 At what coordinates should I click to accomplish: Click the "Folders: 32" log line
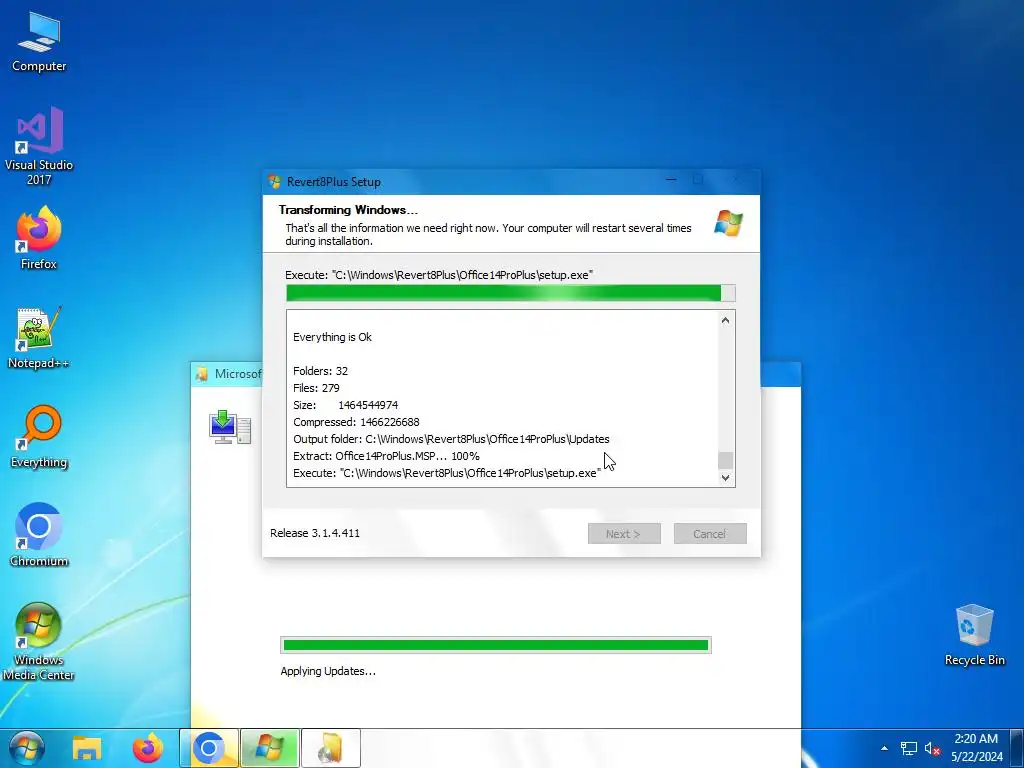click(321, 371)
